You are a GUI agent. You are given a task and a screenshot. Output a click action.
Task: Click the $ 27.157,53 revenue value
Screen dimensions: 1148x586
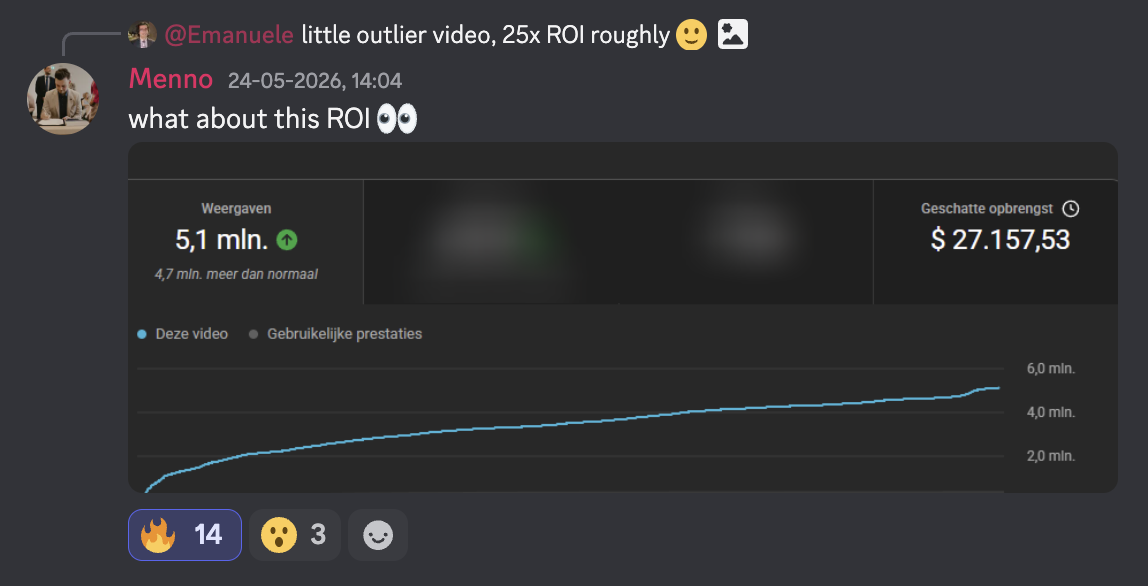pos(1000,240)
